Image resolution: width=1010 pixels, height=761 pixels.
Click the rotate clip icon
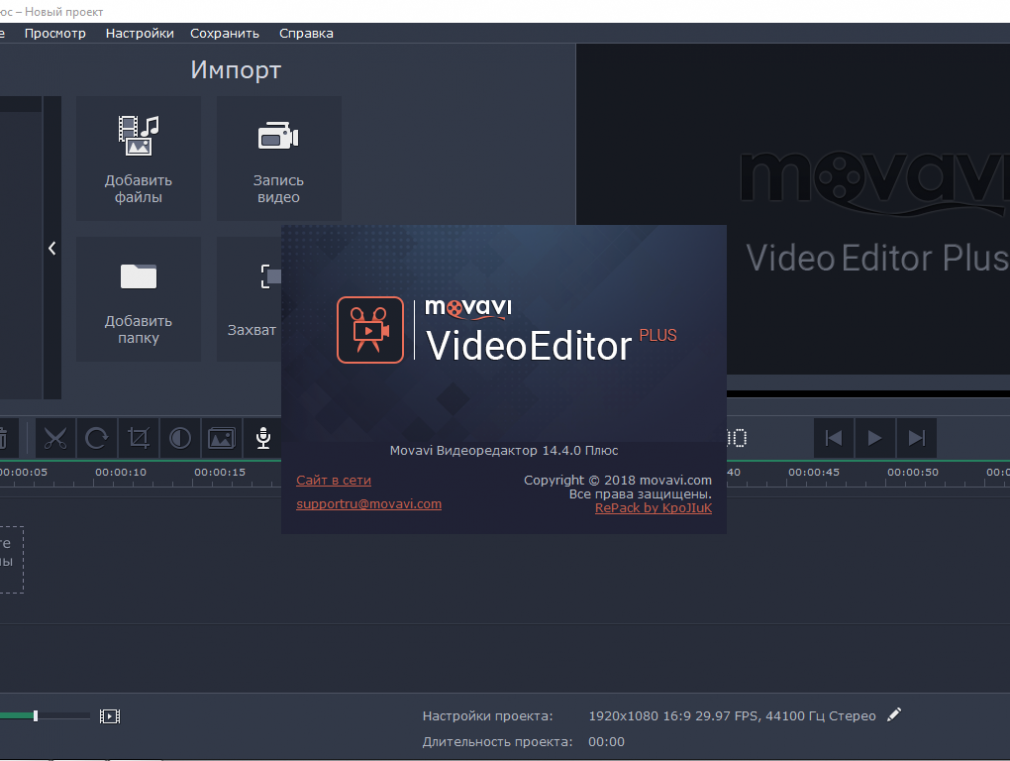tap(97, 438)
